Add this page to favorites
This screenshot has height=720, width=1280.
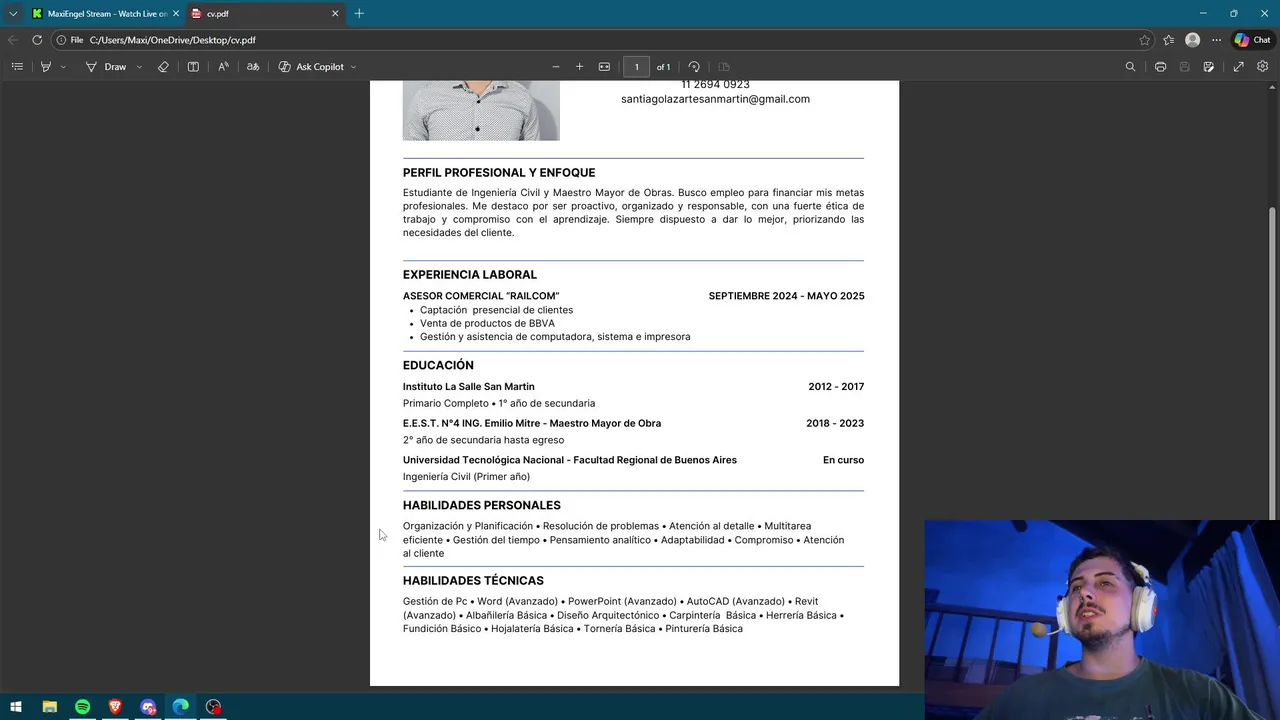pos(1144,40)
